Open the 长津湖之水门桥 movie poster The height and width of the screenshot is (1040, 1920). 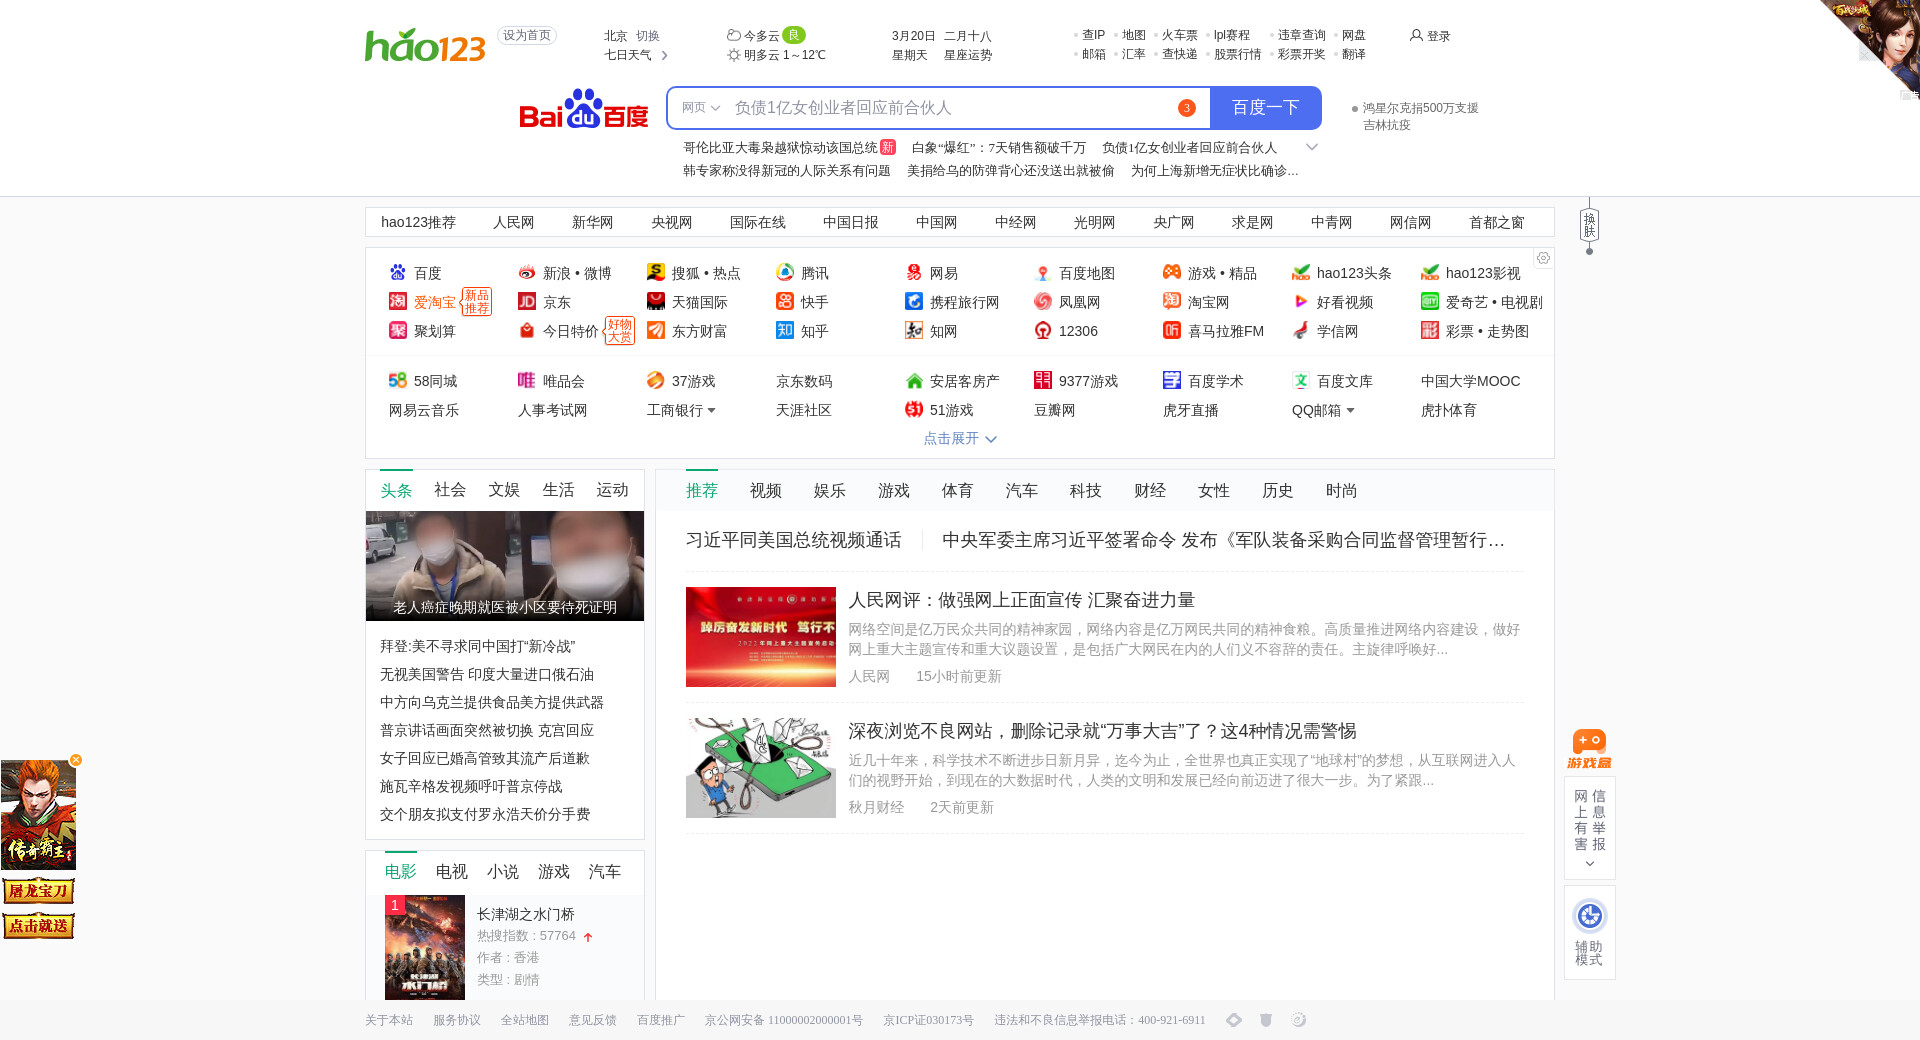tap(425, 946)
